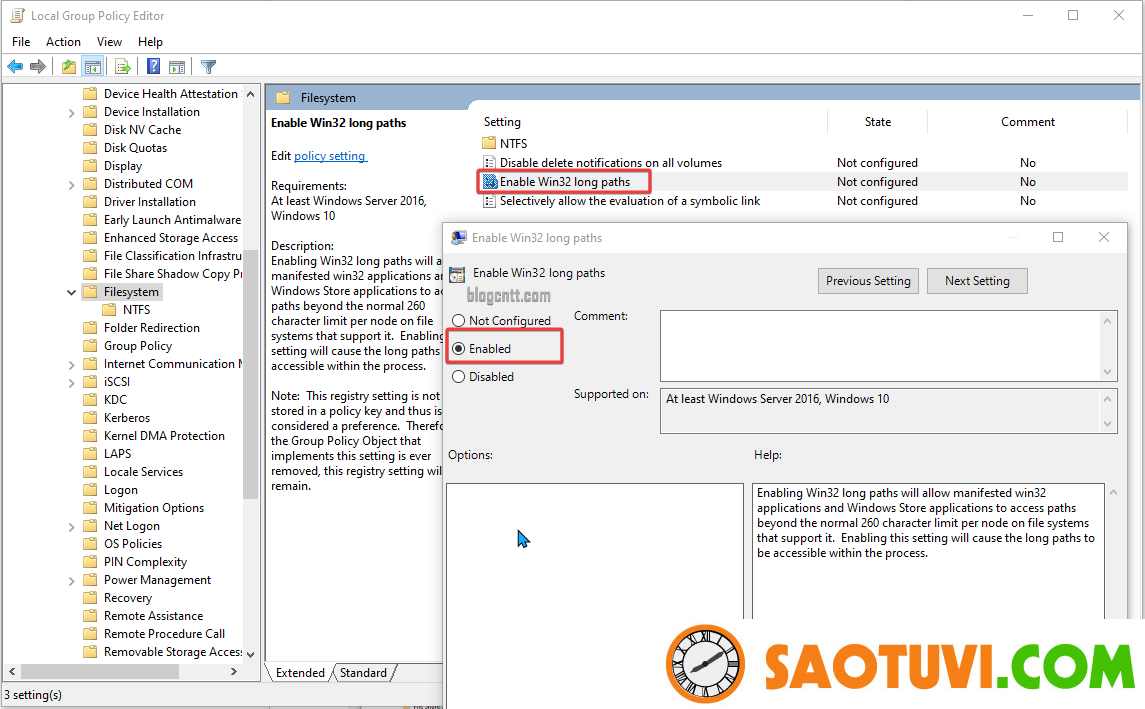
Task: Select the Not Configured radio button
Action: tap(459, 321)
